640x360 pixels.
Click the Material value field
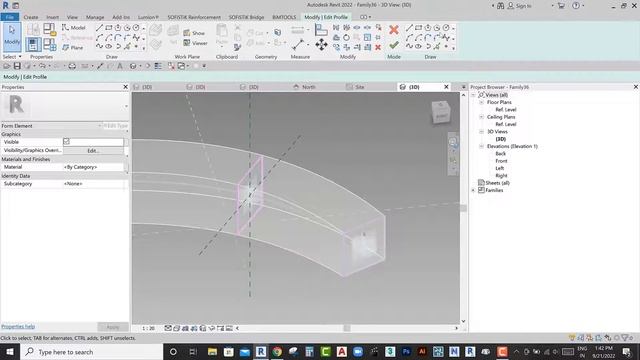coord(93,167)
